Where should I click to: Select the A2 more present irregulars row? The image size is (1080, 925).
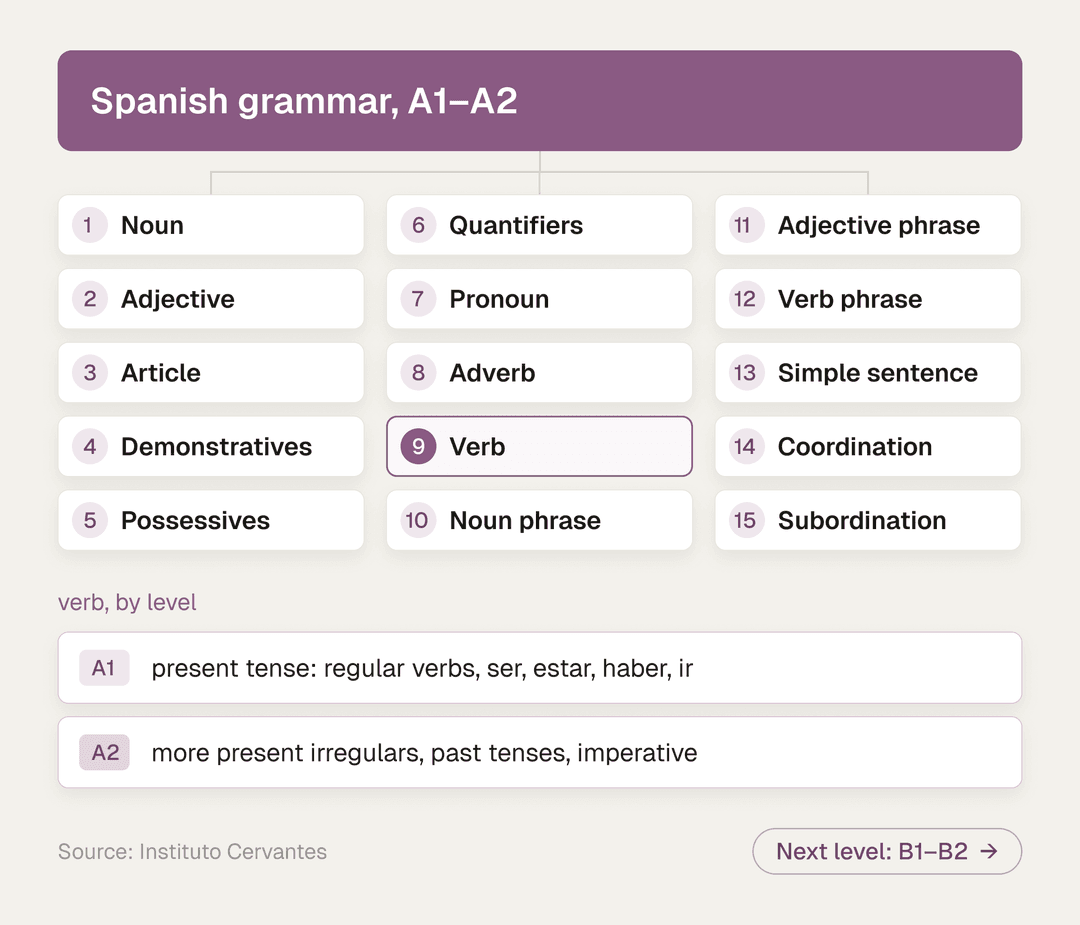540,752
